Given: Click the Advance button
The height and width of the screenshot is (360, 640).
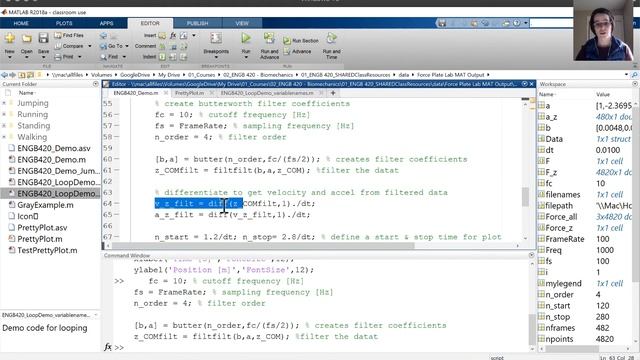Looking at the screenshot, I should point(297,51).
